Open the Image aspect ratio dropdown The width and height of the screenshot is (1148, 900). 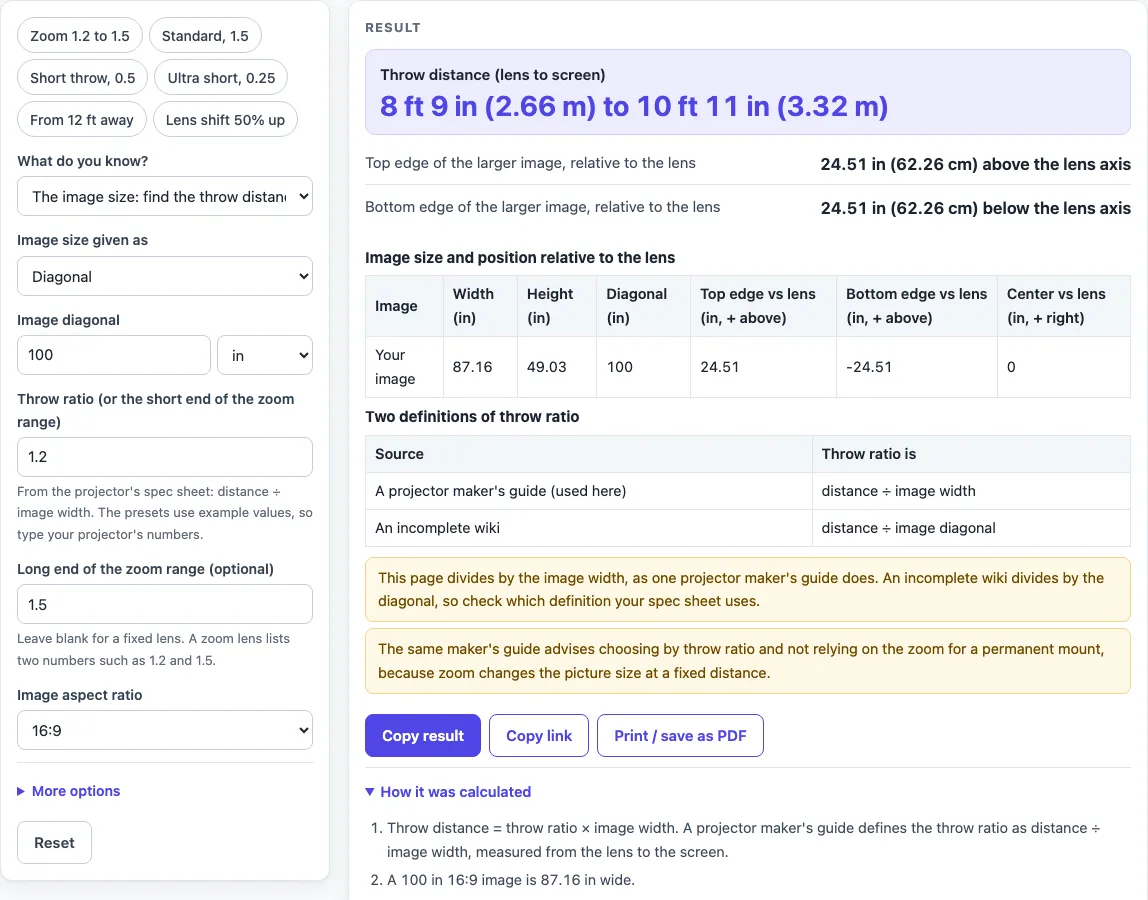[x=165, y=730]
